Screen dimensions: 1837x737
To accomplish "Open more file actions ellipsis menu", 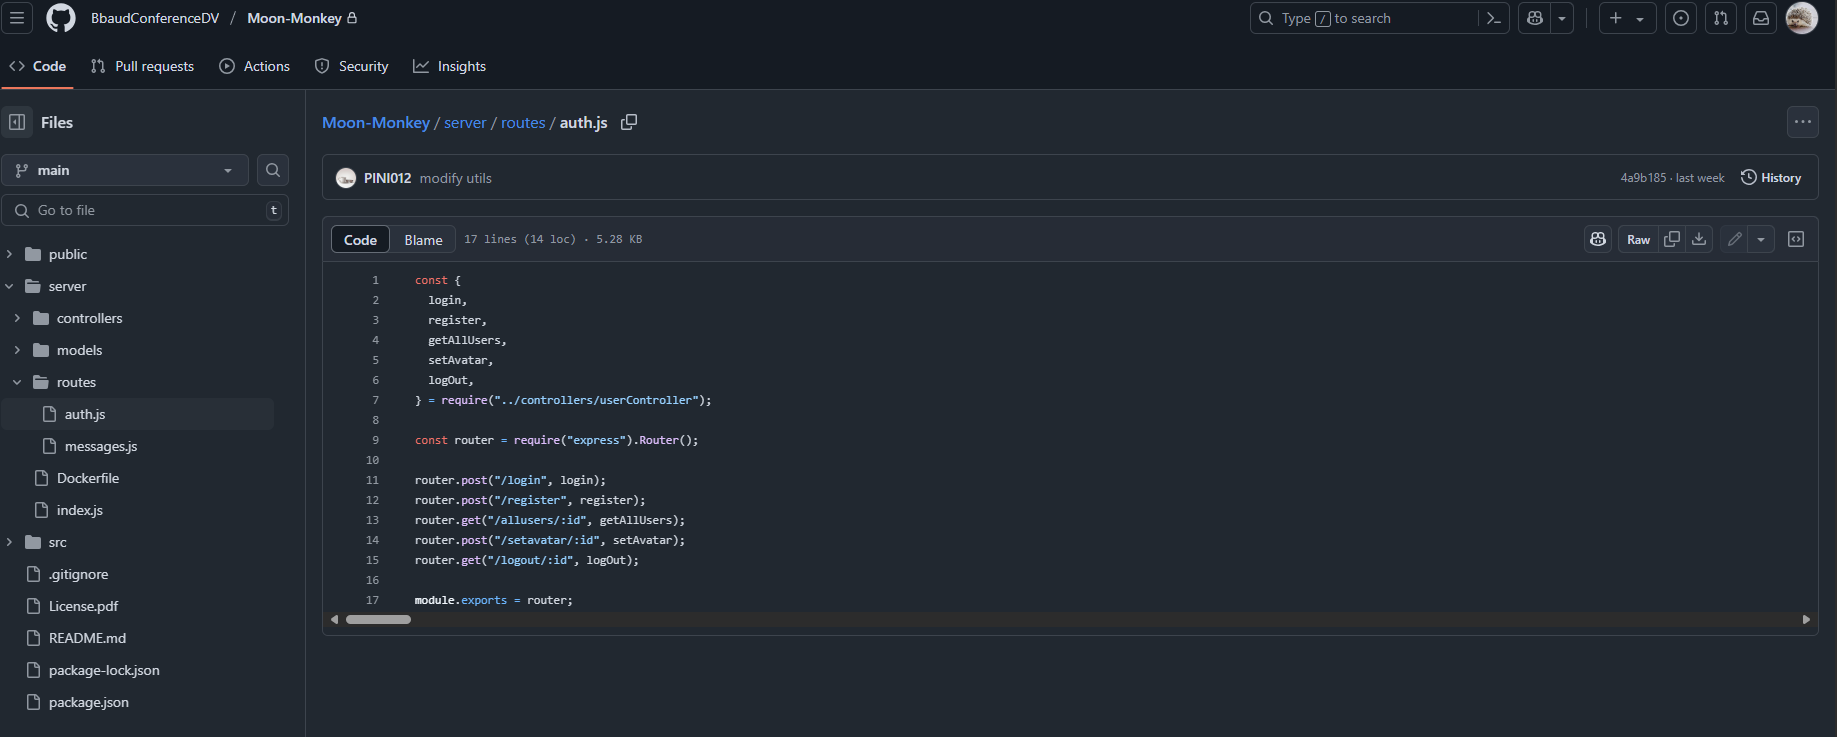I will tap(1802, 122).
